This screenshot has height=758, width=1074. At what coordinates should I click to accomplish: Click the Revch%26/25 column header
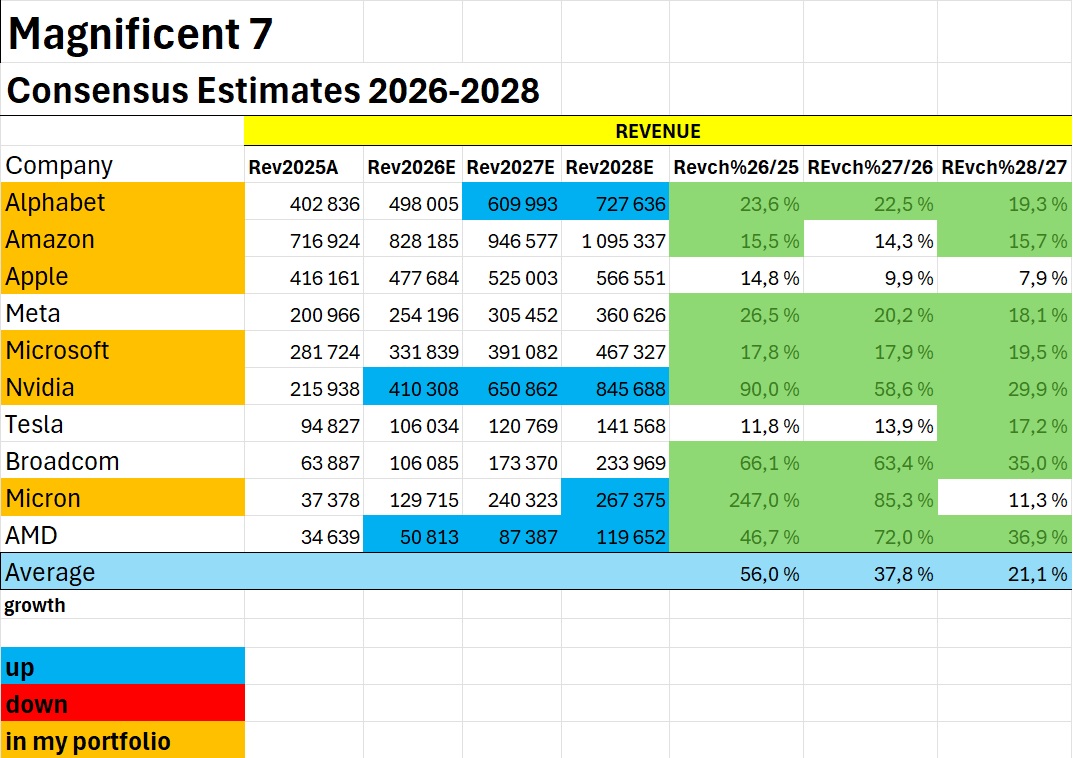click(736, 165)
